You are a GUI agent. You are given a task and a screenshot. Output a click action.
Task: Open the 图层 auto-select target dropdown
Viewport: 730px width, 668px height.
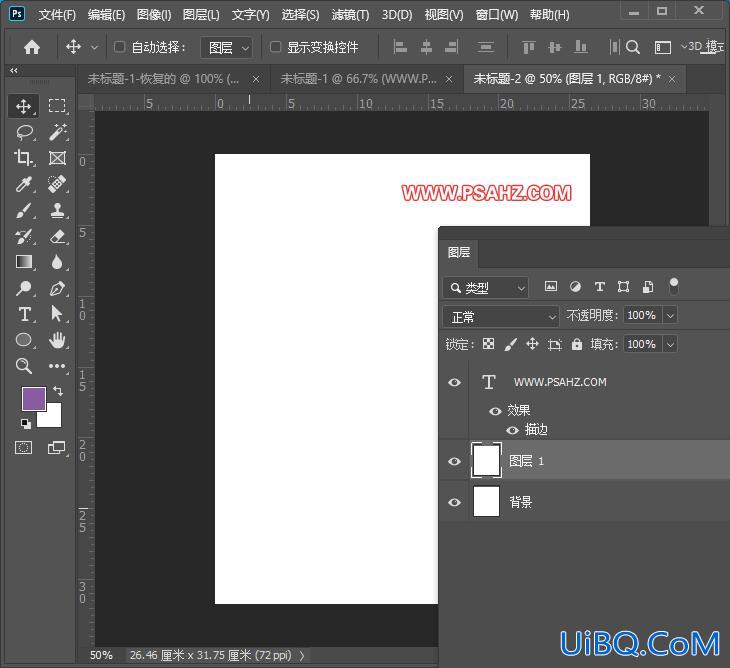(227, 47)
